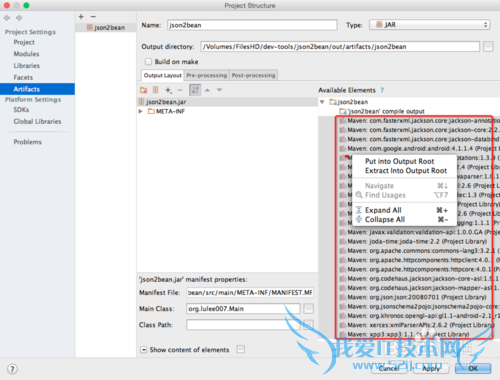Click Create Archive icon in layout toolbar

[156, 90]
